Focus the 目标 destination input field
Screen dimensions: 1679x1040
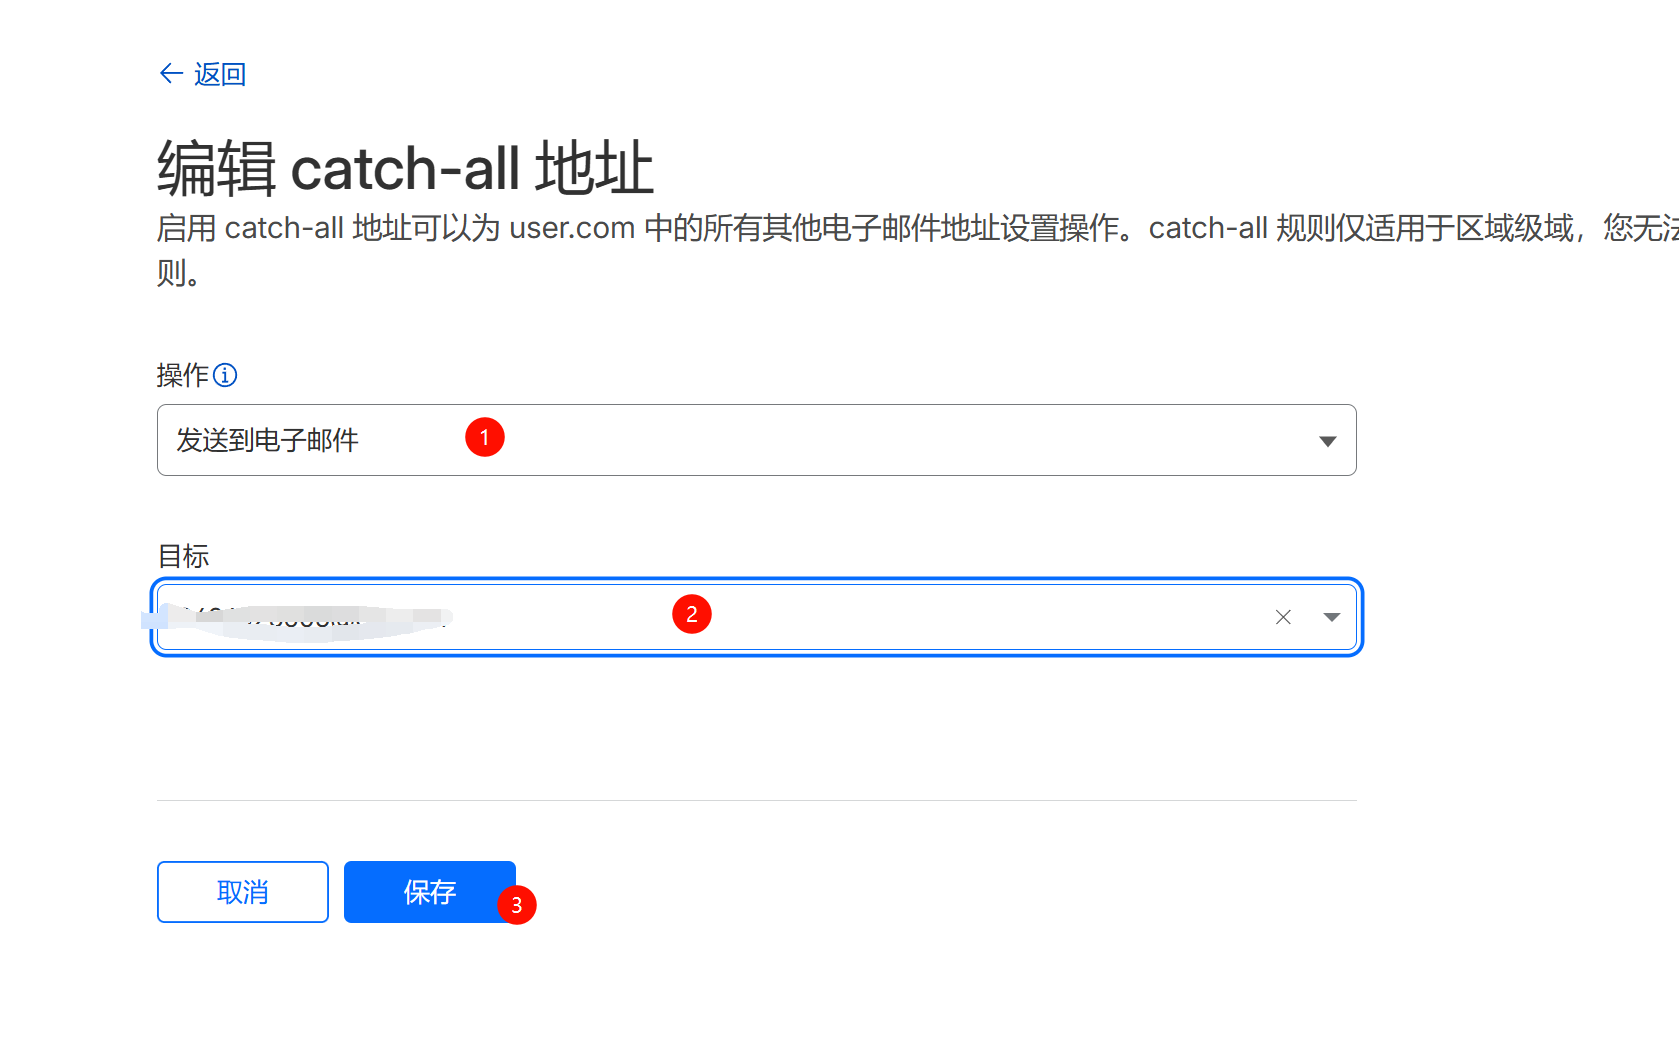900,617
